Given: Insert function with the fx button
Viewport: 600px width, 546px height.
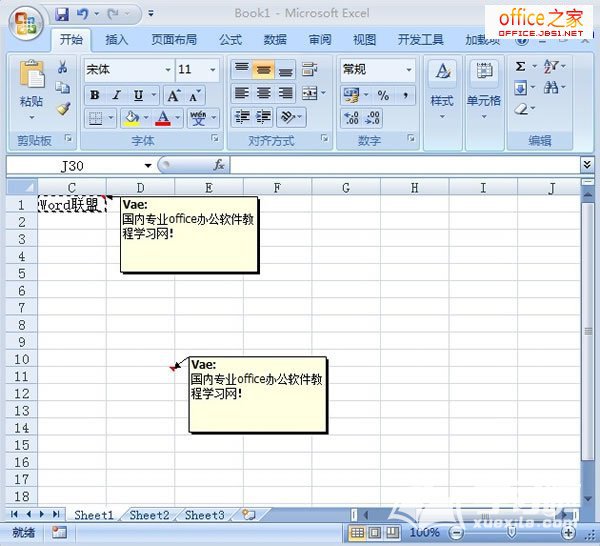Looking at the screenshot, I should (219, 166).
